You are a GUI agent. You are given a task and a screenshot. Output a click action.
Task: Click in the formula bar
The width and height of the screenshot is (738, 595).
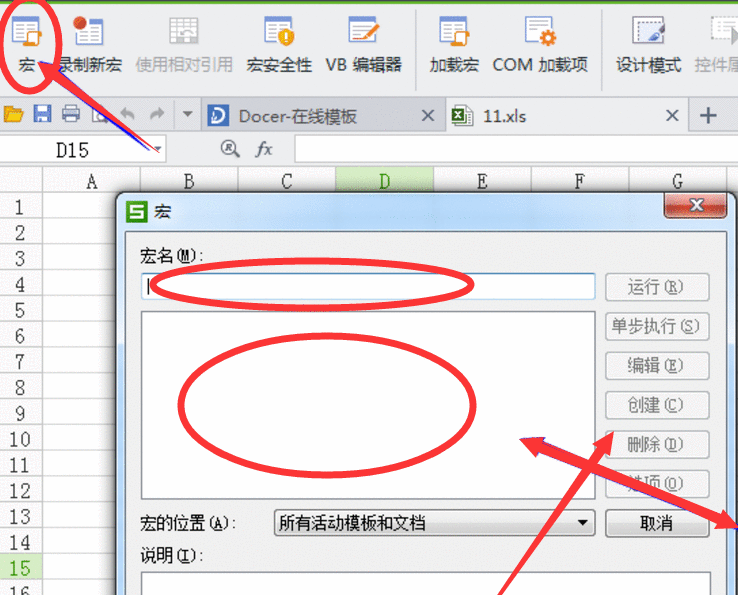pos(516,149)
